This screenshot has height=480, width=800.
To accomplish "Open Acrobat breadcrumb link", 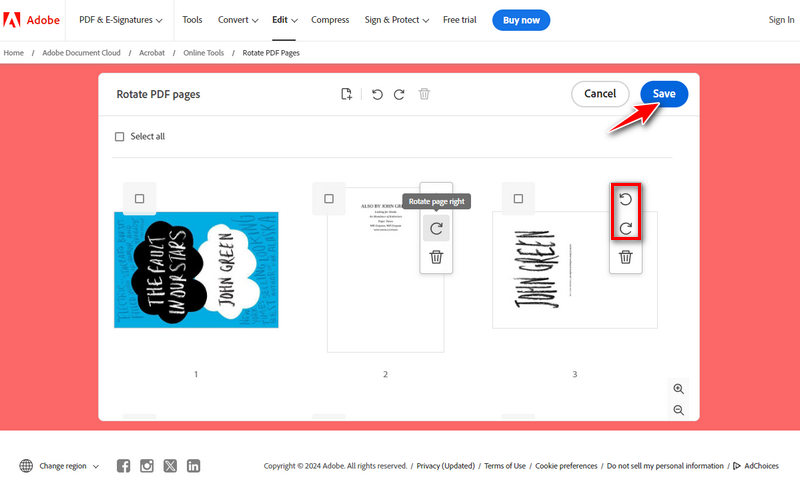I will pyautogui.click(x=152, y=53).
